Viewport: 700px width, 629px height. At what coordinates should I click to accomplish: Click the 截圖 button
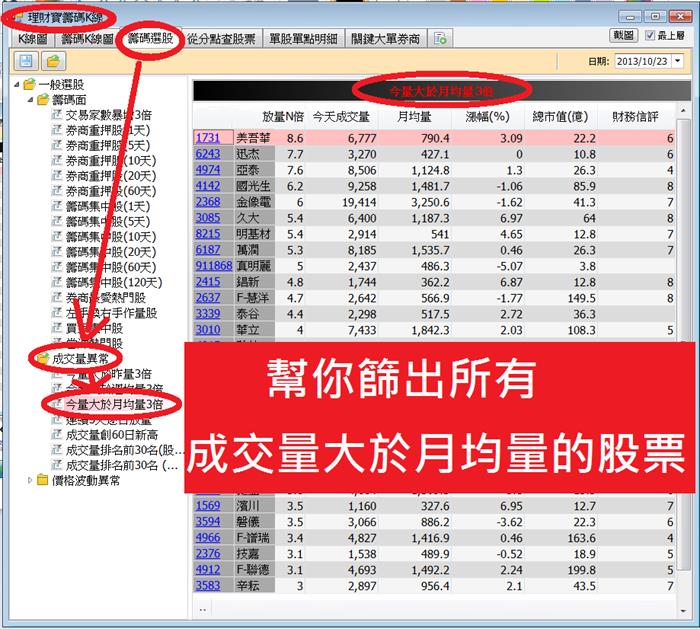[623, 35]
